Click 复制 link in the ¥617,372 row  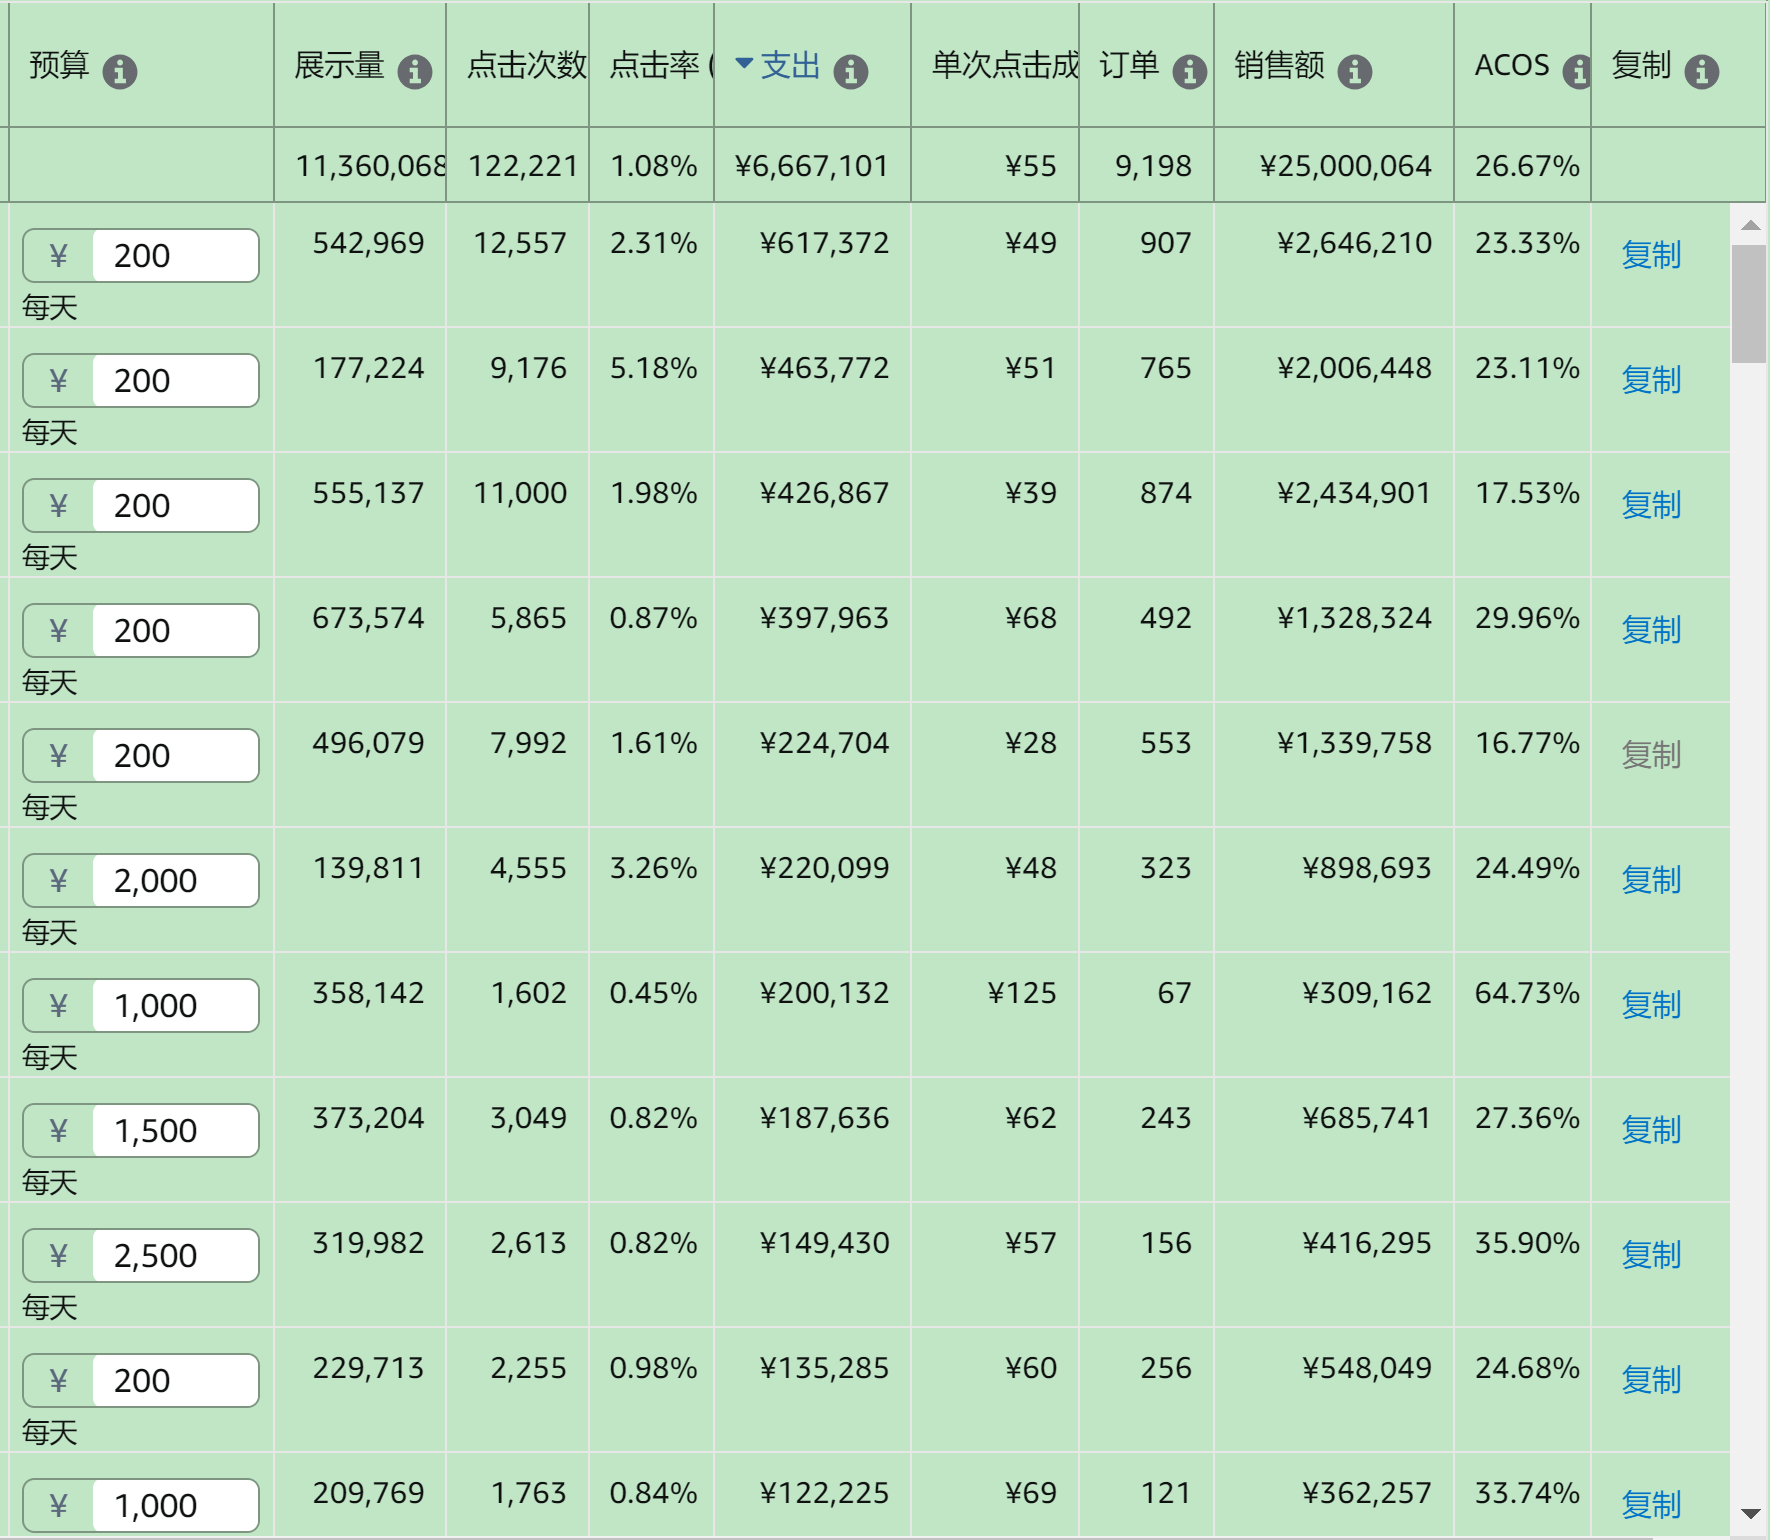tap(1651, 255)
